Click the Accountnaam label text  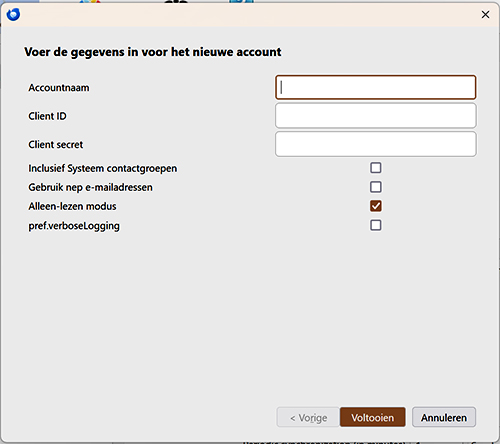[59, 88]
